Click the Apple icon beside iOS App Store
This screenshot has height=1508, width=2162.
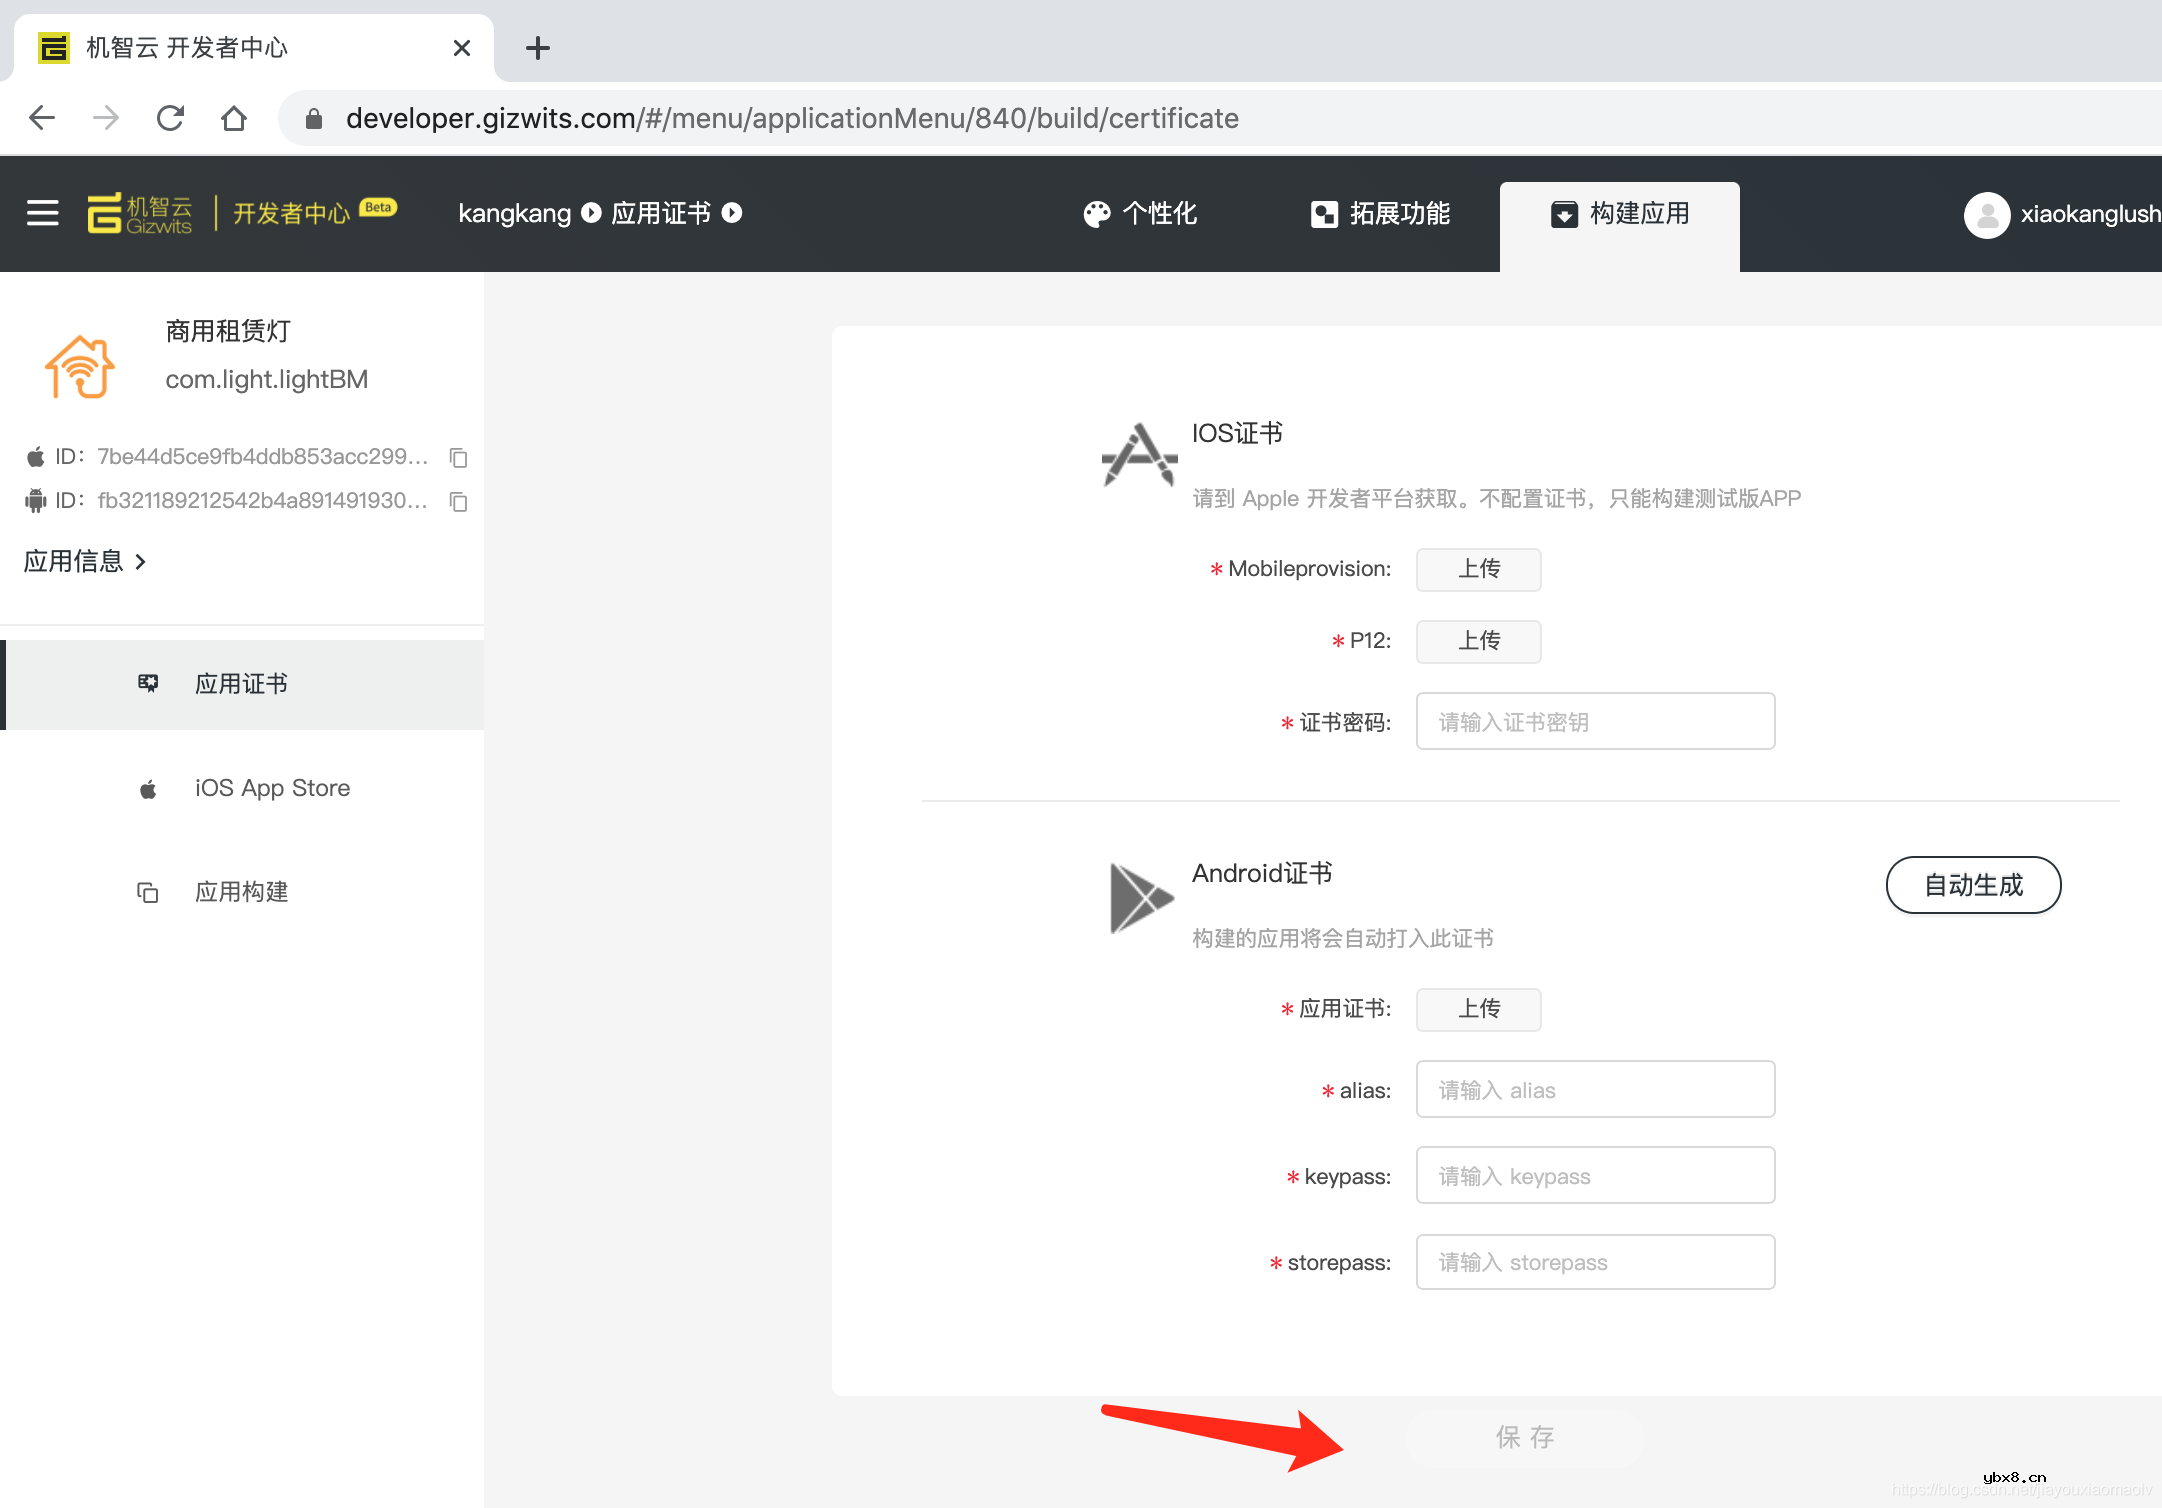148,788
